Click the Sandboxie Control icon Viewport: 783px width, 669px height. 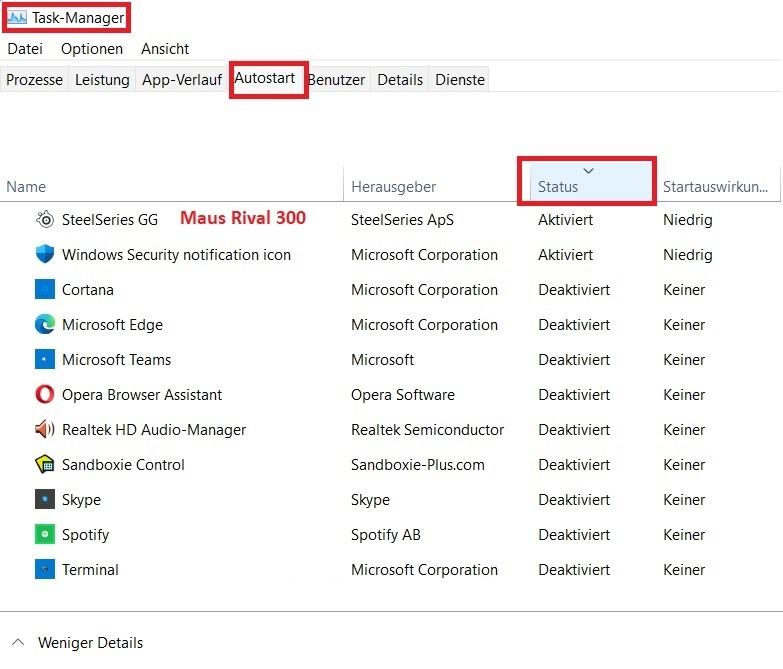(x=45, y=464)
